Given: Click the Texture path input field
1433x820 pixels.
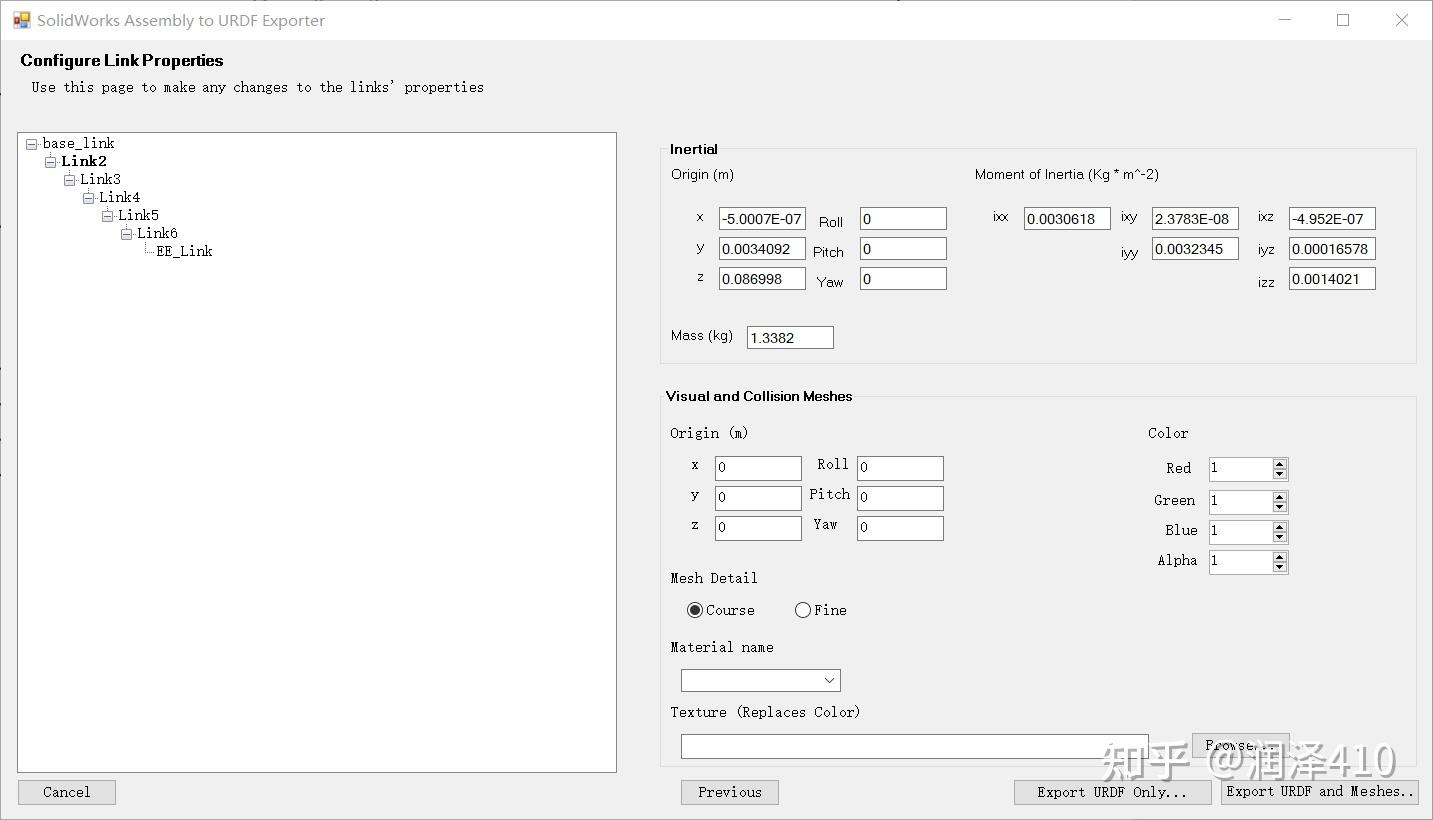Looking at the screenshot, I should 914,746.
